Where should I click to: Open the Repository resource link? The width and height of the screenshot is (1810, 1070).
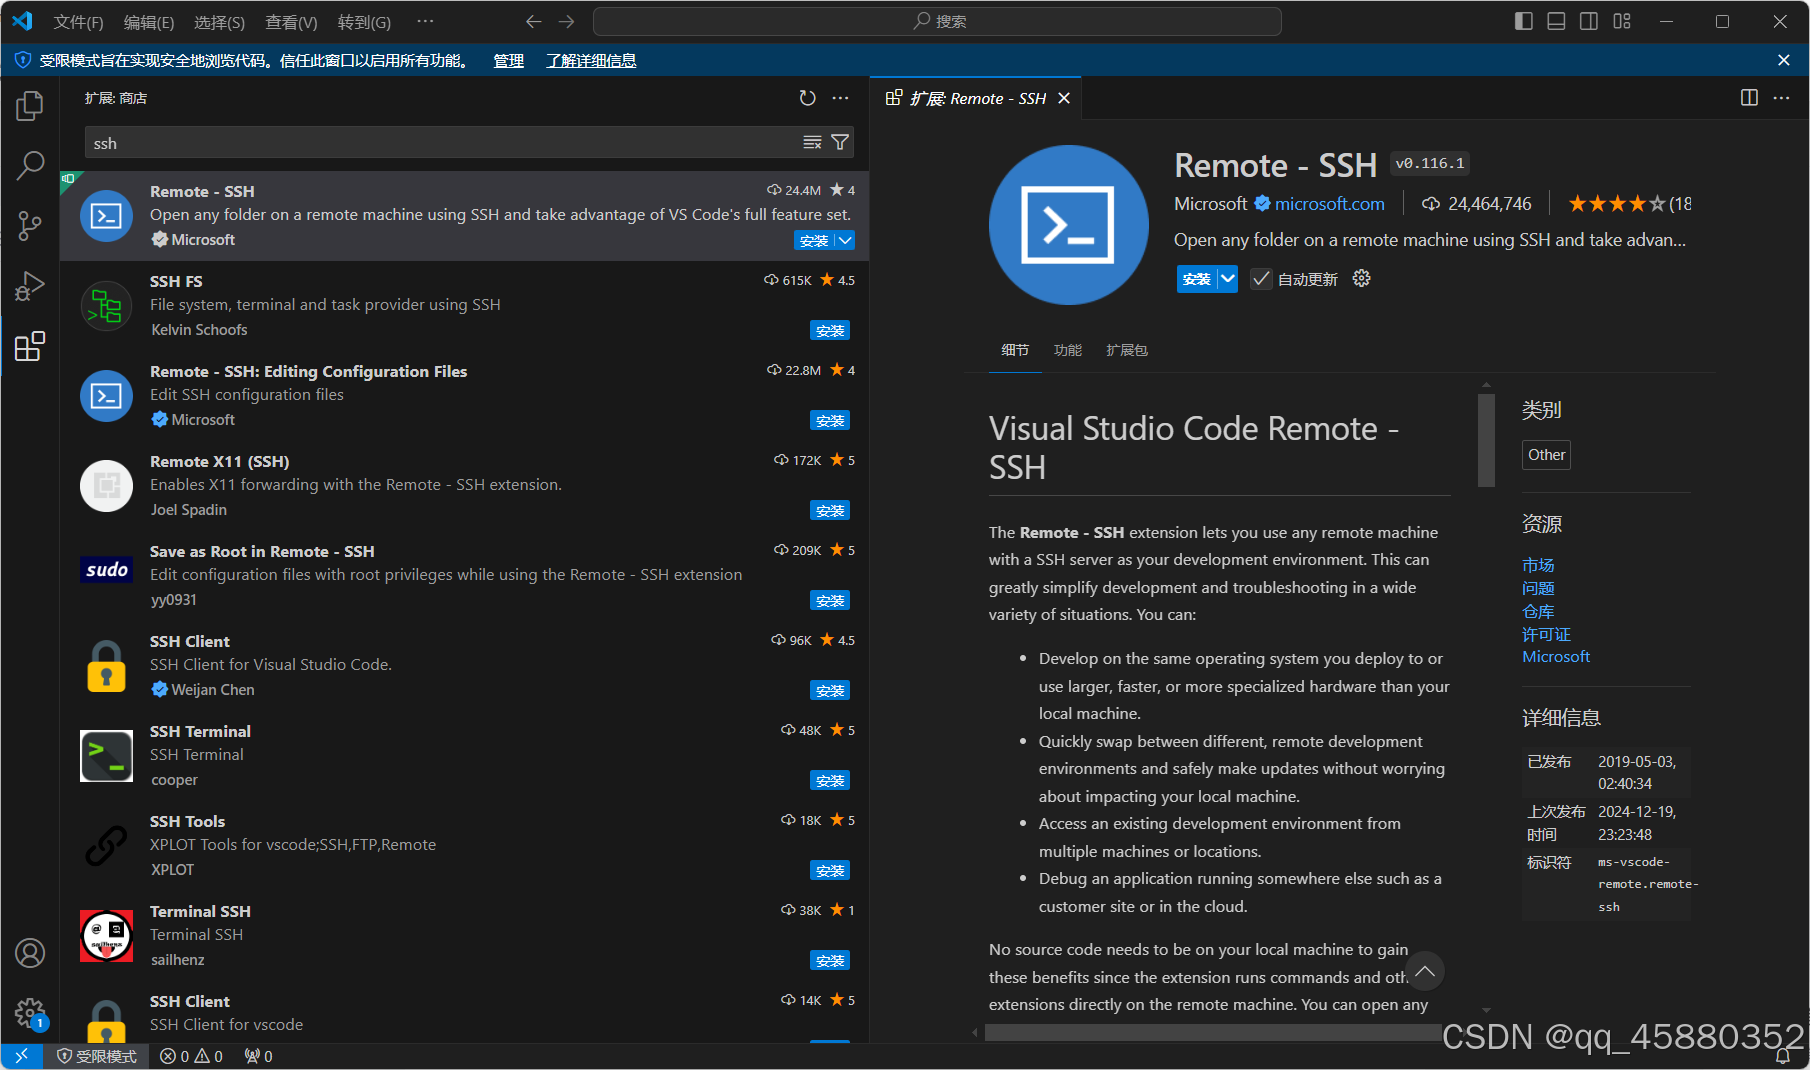1538,611
